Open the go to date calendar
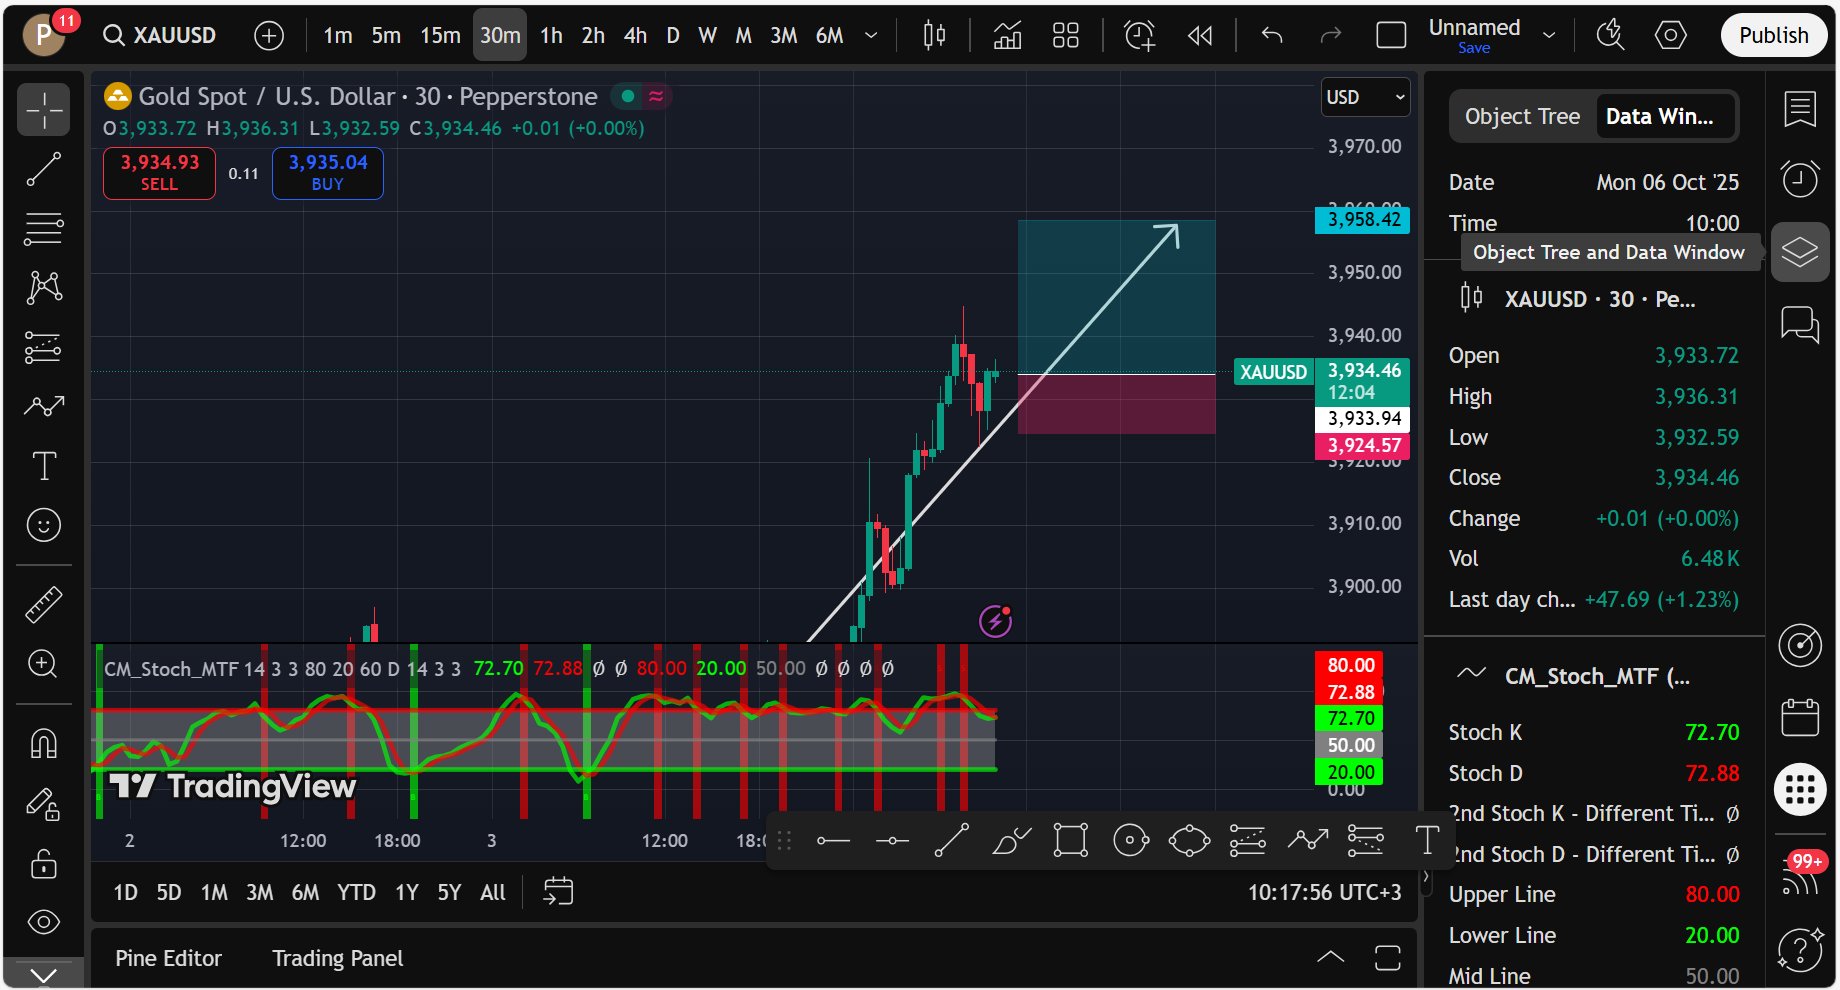 [558, 891]
